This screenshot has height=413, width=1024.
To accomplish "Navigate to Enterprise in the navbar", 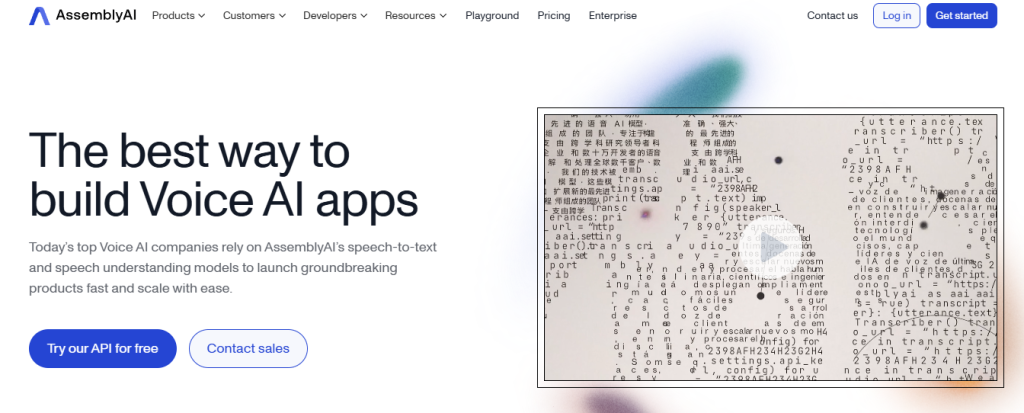I will click(x=612, y=16).
